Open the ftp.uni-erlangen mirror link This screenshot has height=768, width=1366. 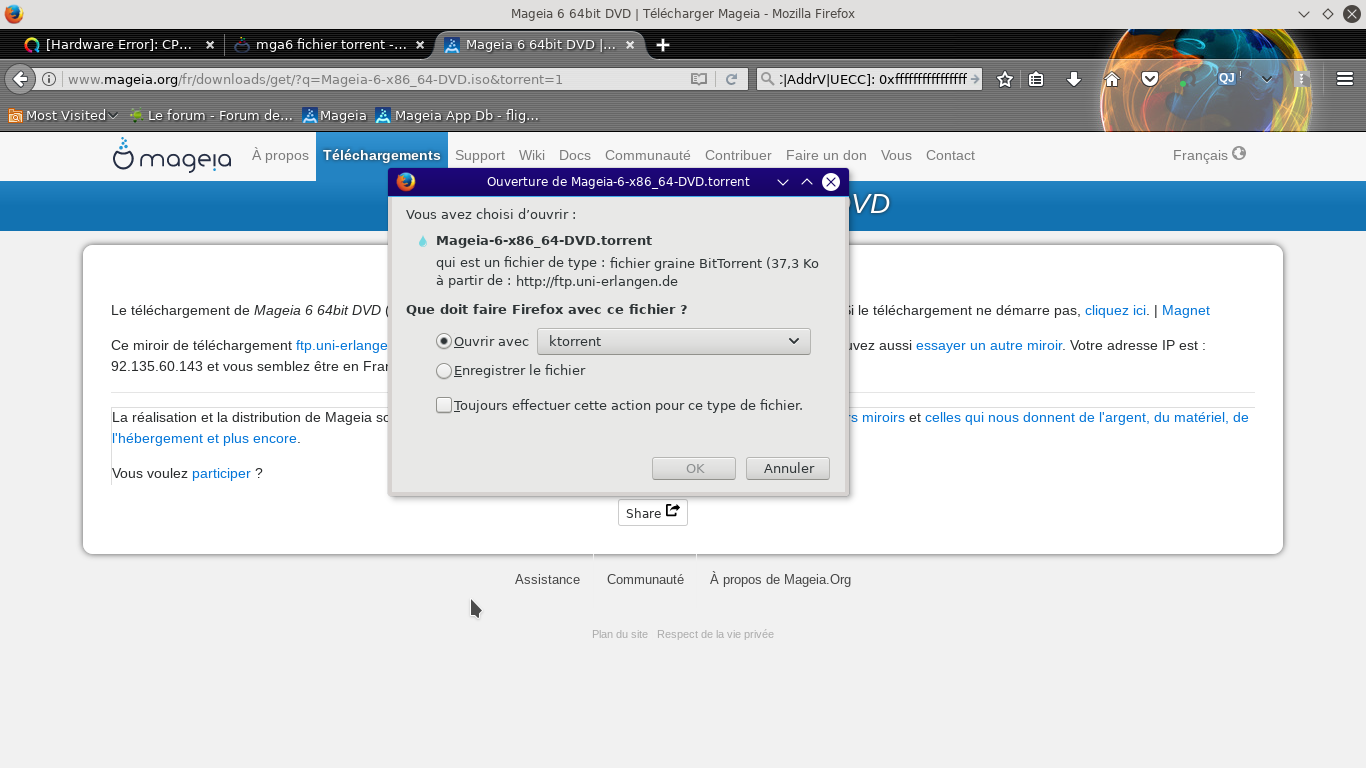point(342,345)
